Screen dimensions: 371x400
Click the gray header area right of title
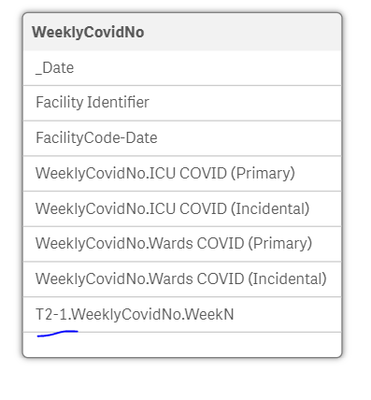(x=242, y=32)
